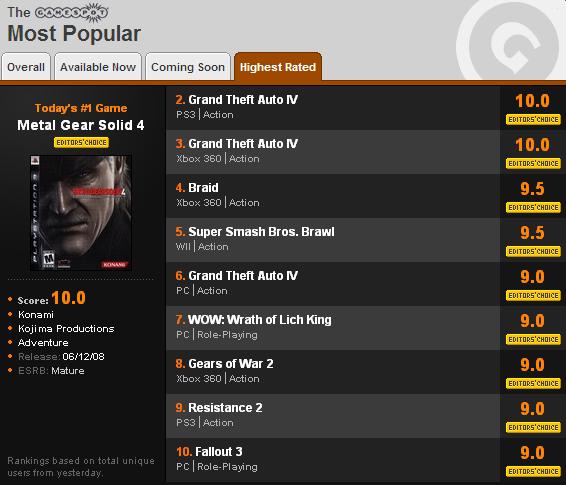
Task: Open Grand Theft Auto IV PS3 entry
Action: 243,100
